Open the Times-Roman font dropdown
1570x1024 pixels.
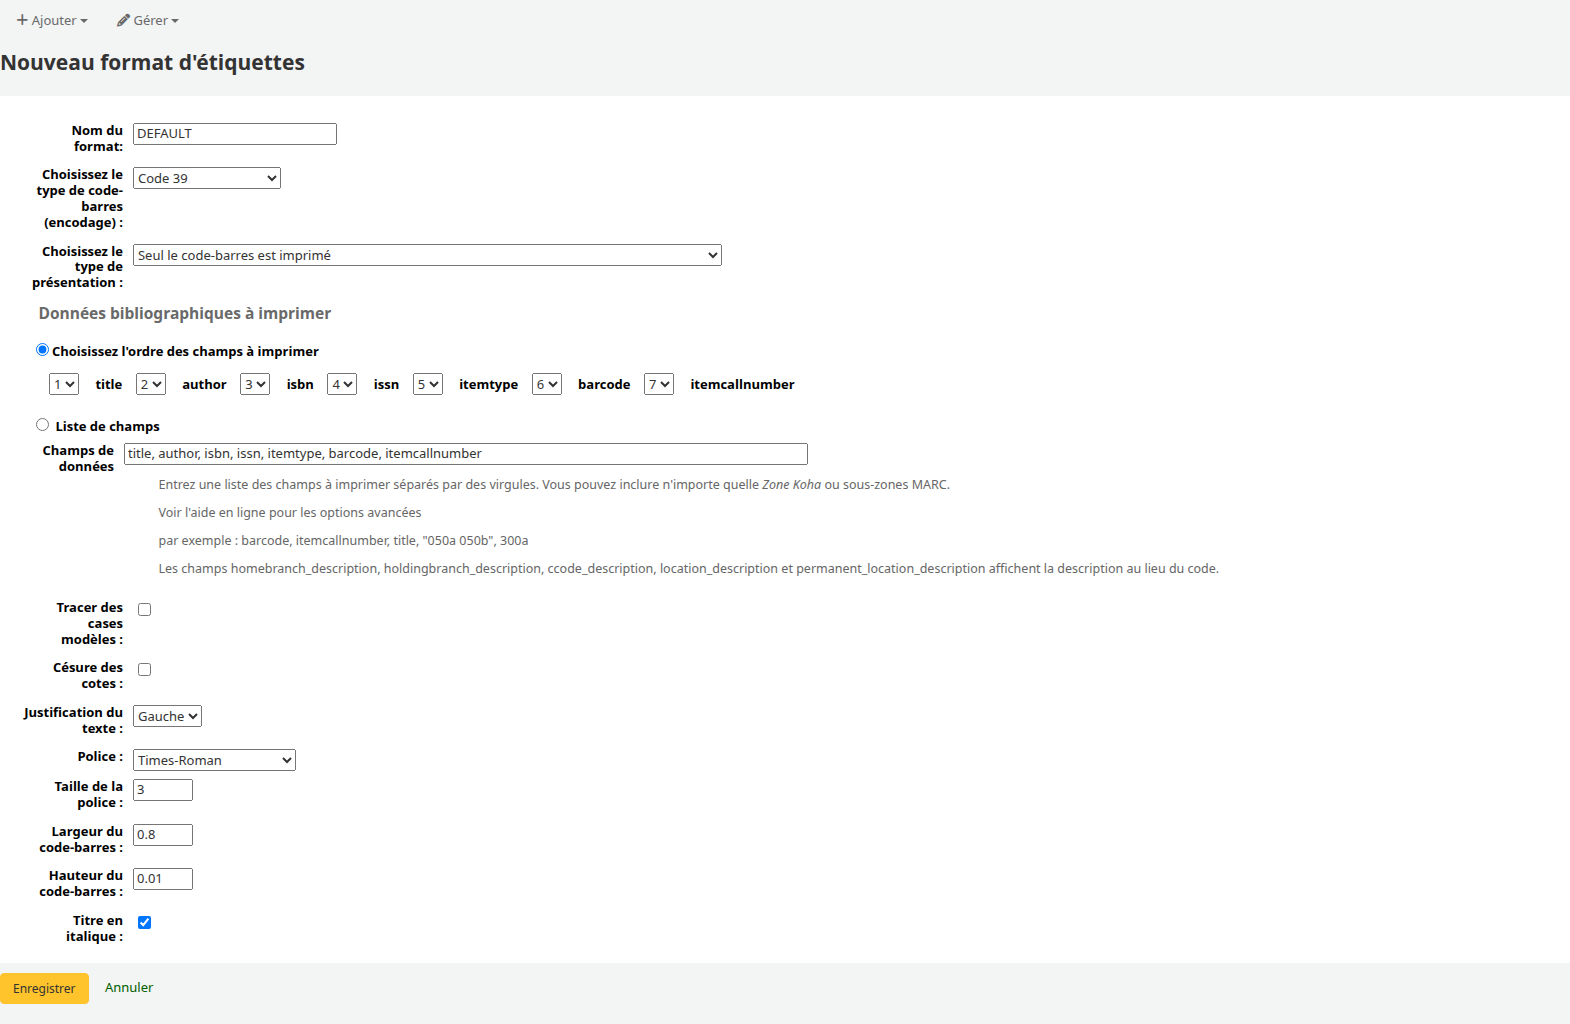tap(214, 760)
